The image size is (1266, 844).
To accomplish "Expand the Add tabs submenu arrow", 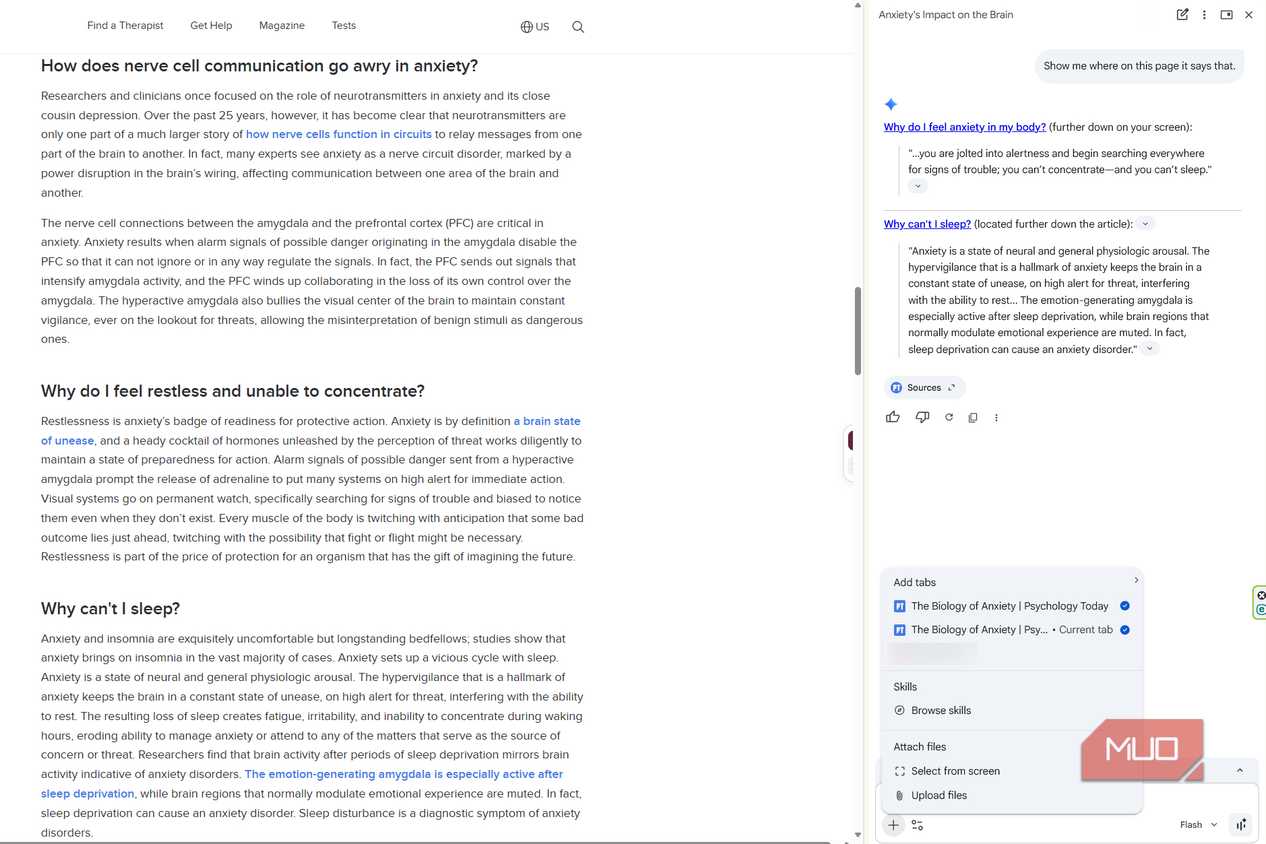I will pyautogui.click(x=1136, y=581).
